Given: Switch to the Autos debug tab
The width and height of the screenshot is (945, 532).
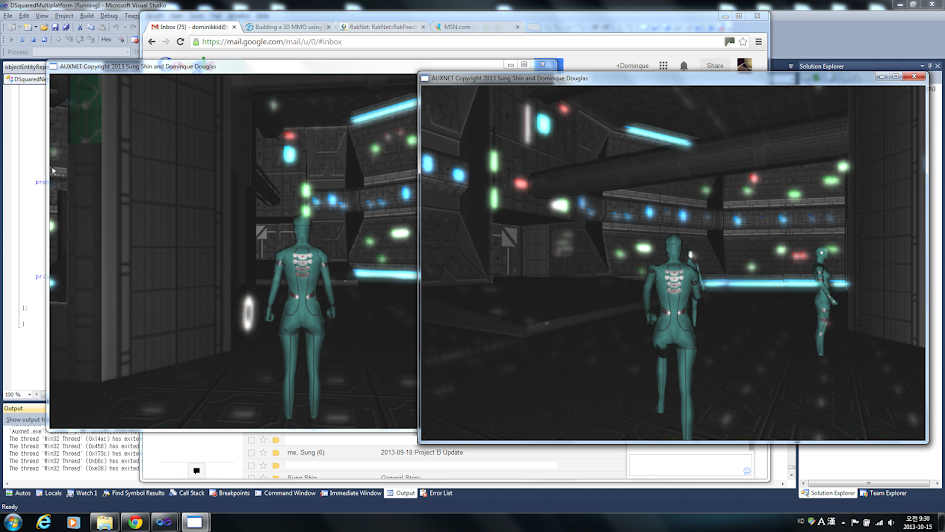Looking at the screenshot, I should click(18, 493).
